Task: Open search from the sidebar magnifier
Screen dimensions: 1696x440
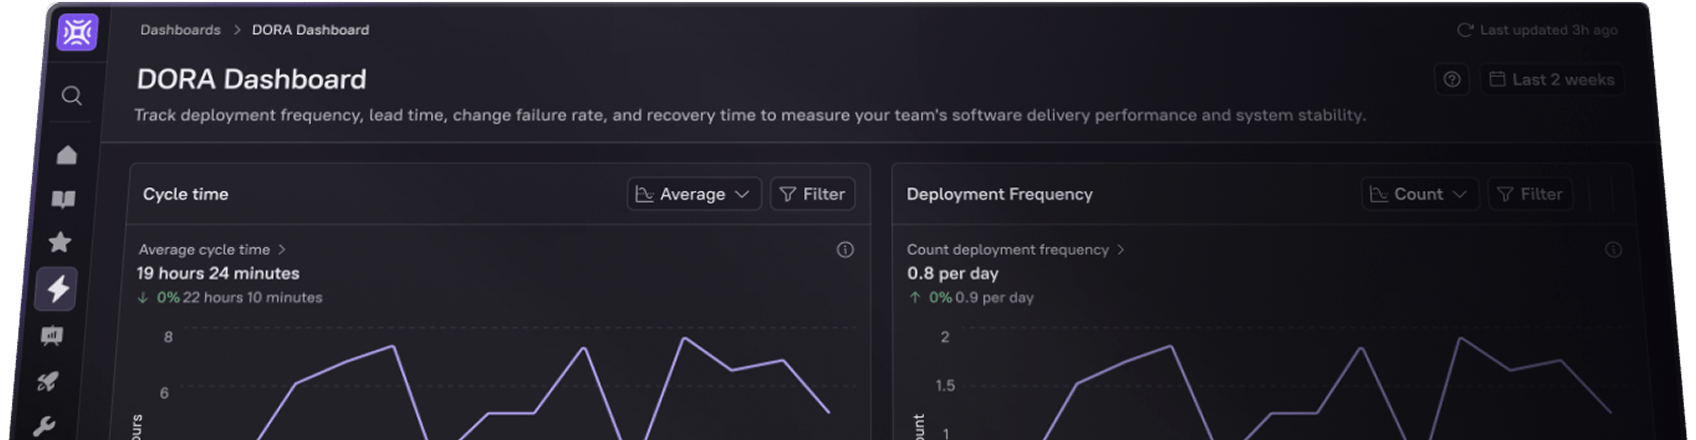Action: coord(72,96)
